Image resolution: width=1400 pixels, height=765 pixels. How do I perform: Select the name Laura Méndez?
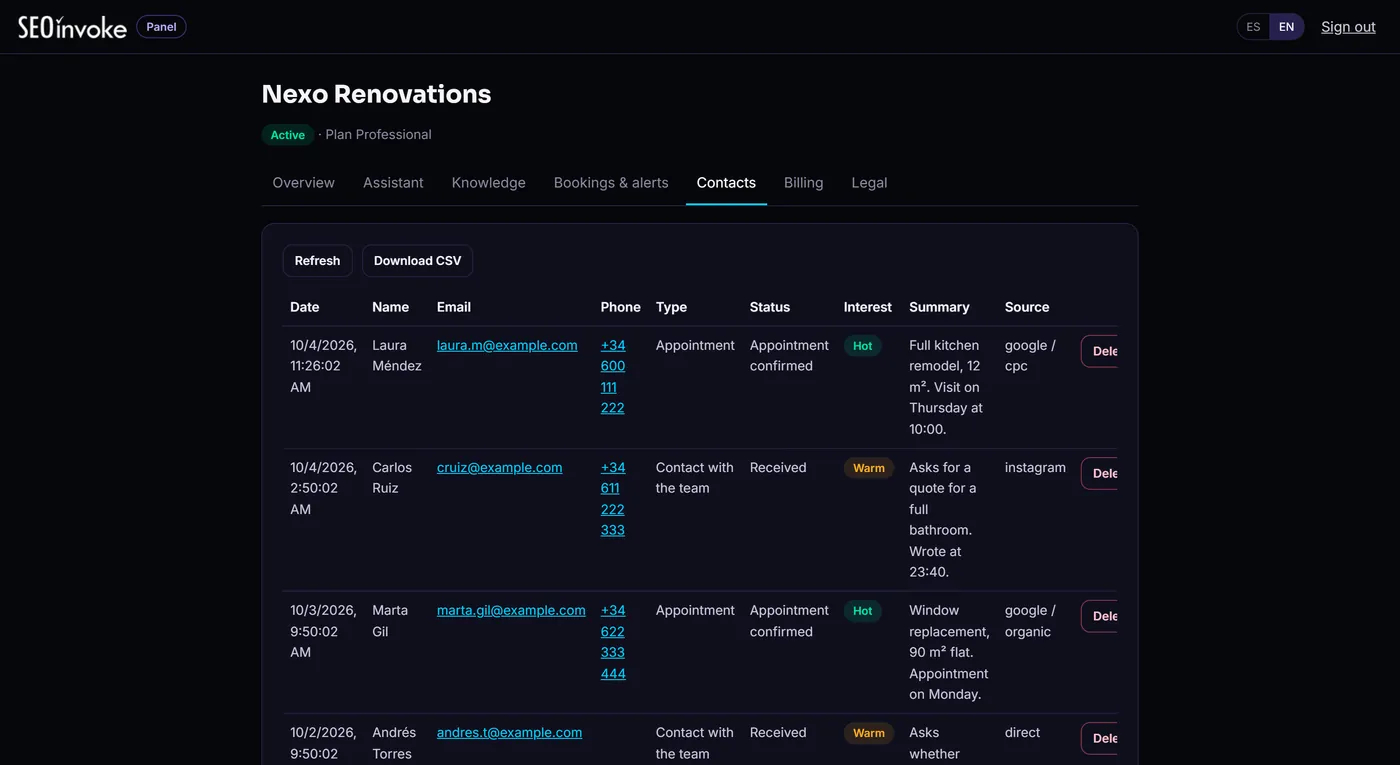coord(397,356)
